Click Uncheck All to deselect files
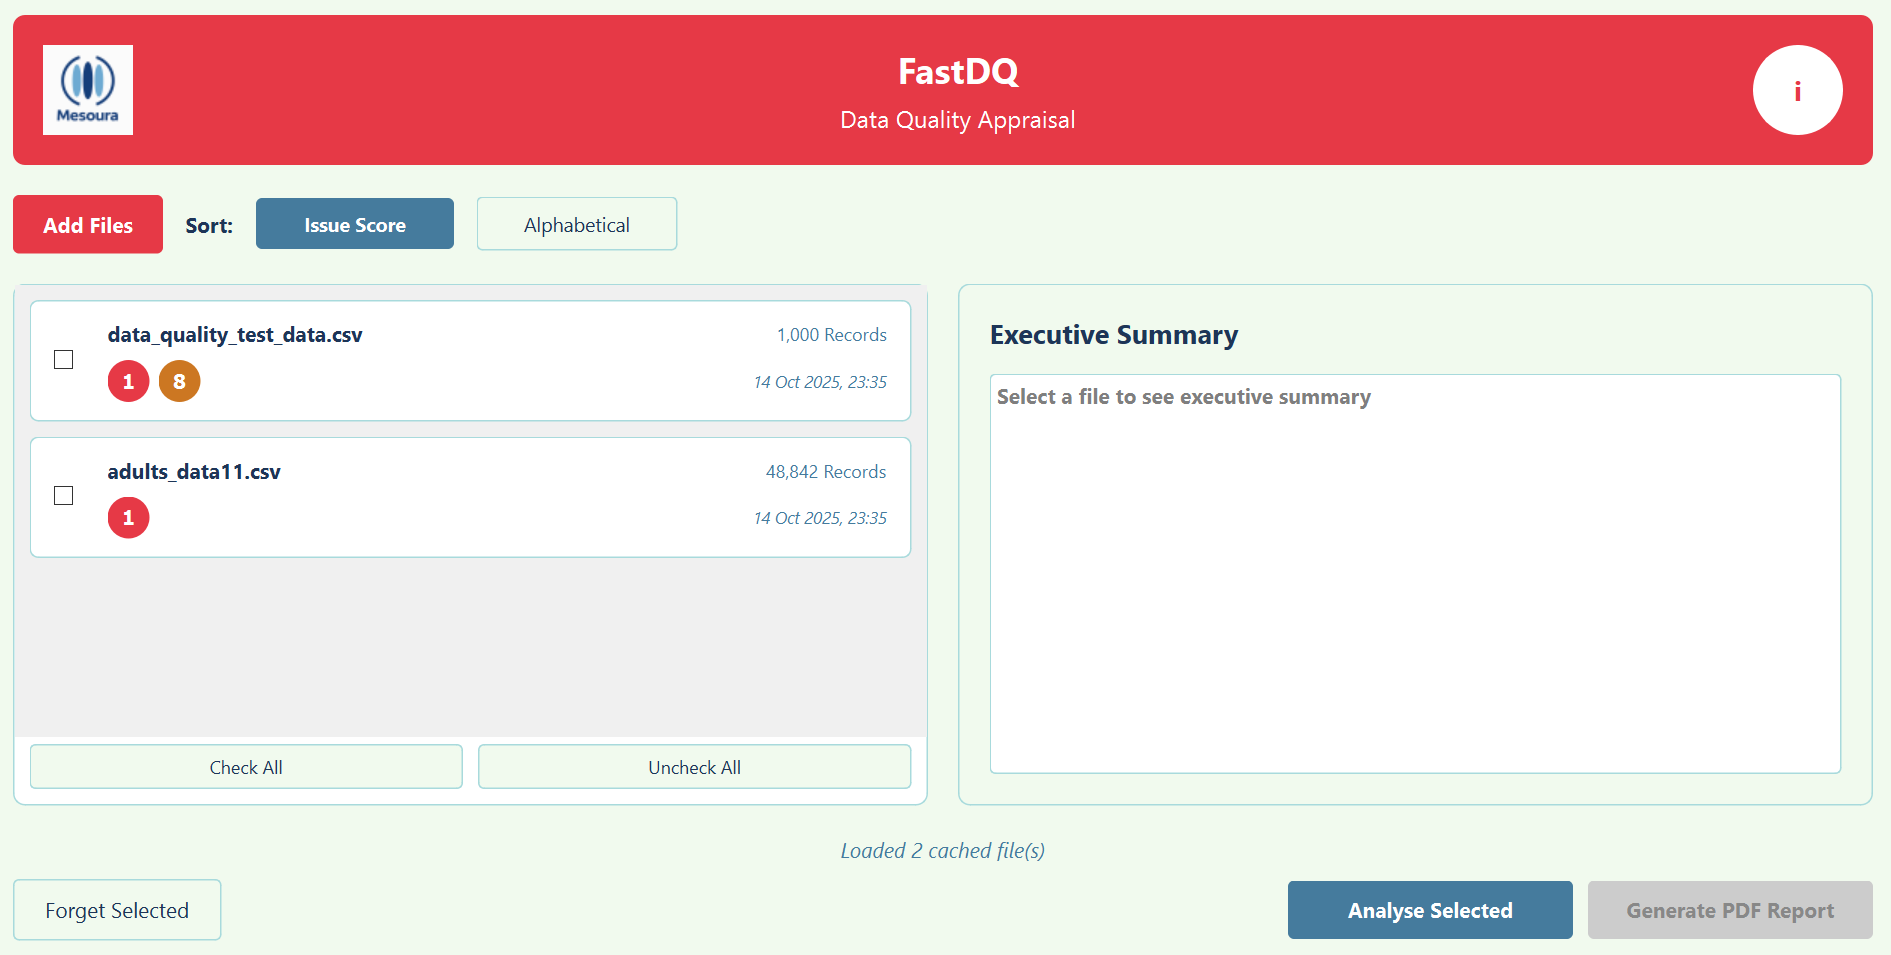 694,767
